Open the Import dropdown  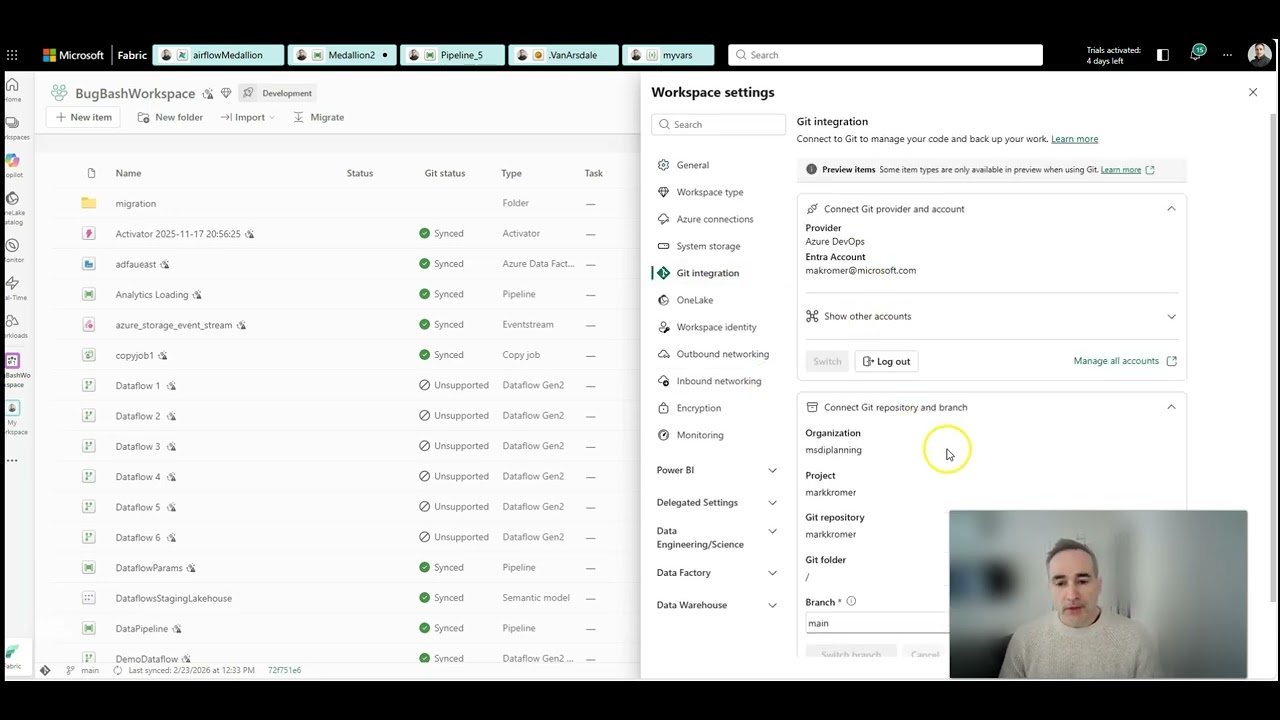247,117
